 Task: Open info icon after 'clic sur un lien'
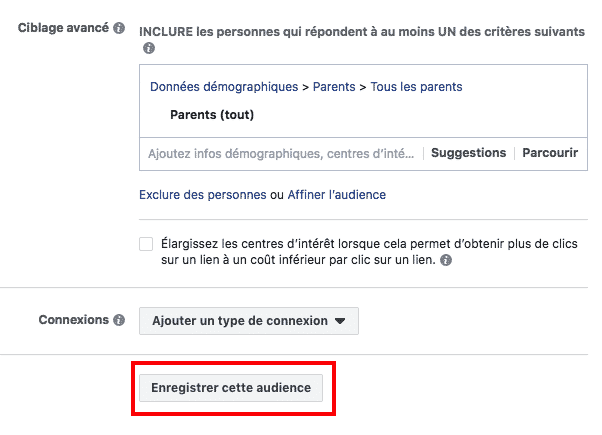click(446, 260)
